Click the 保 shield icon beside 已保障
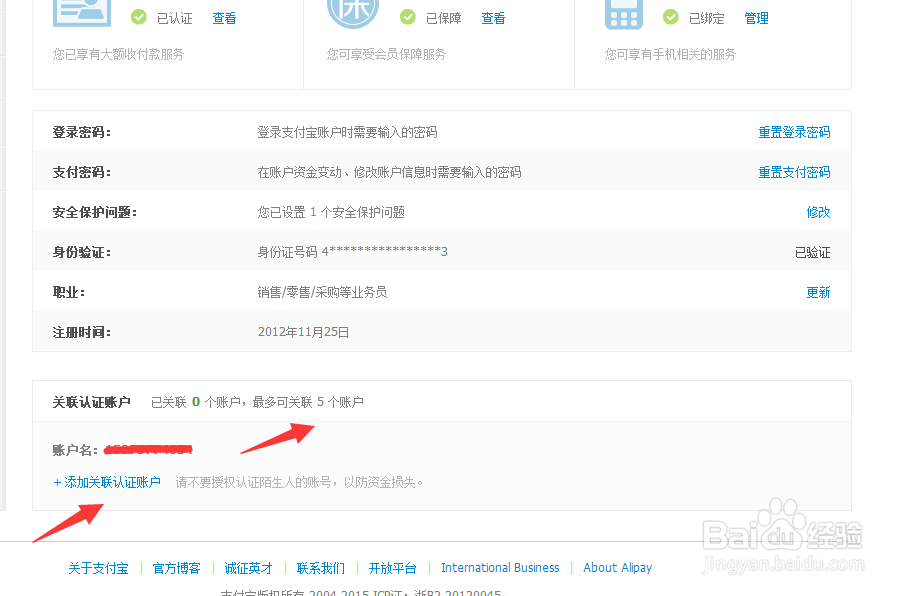The width and height of the screenshot is (916, 596). click(353, 13)
